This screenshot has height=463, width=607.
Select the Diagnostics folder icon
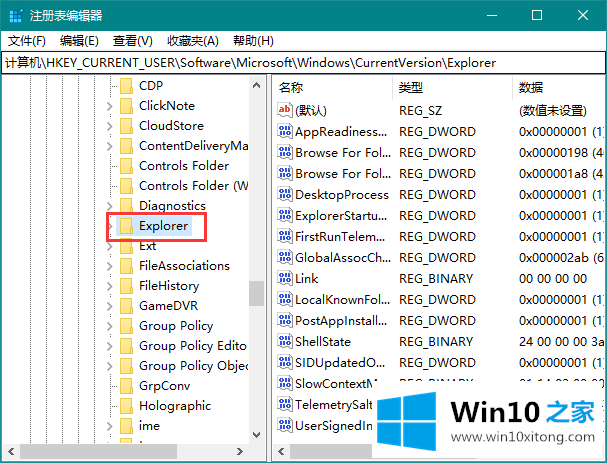(126, 206)
